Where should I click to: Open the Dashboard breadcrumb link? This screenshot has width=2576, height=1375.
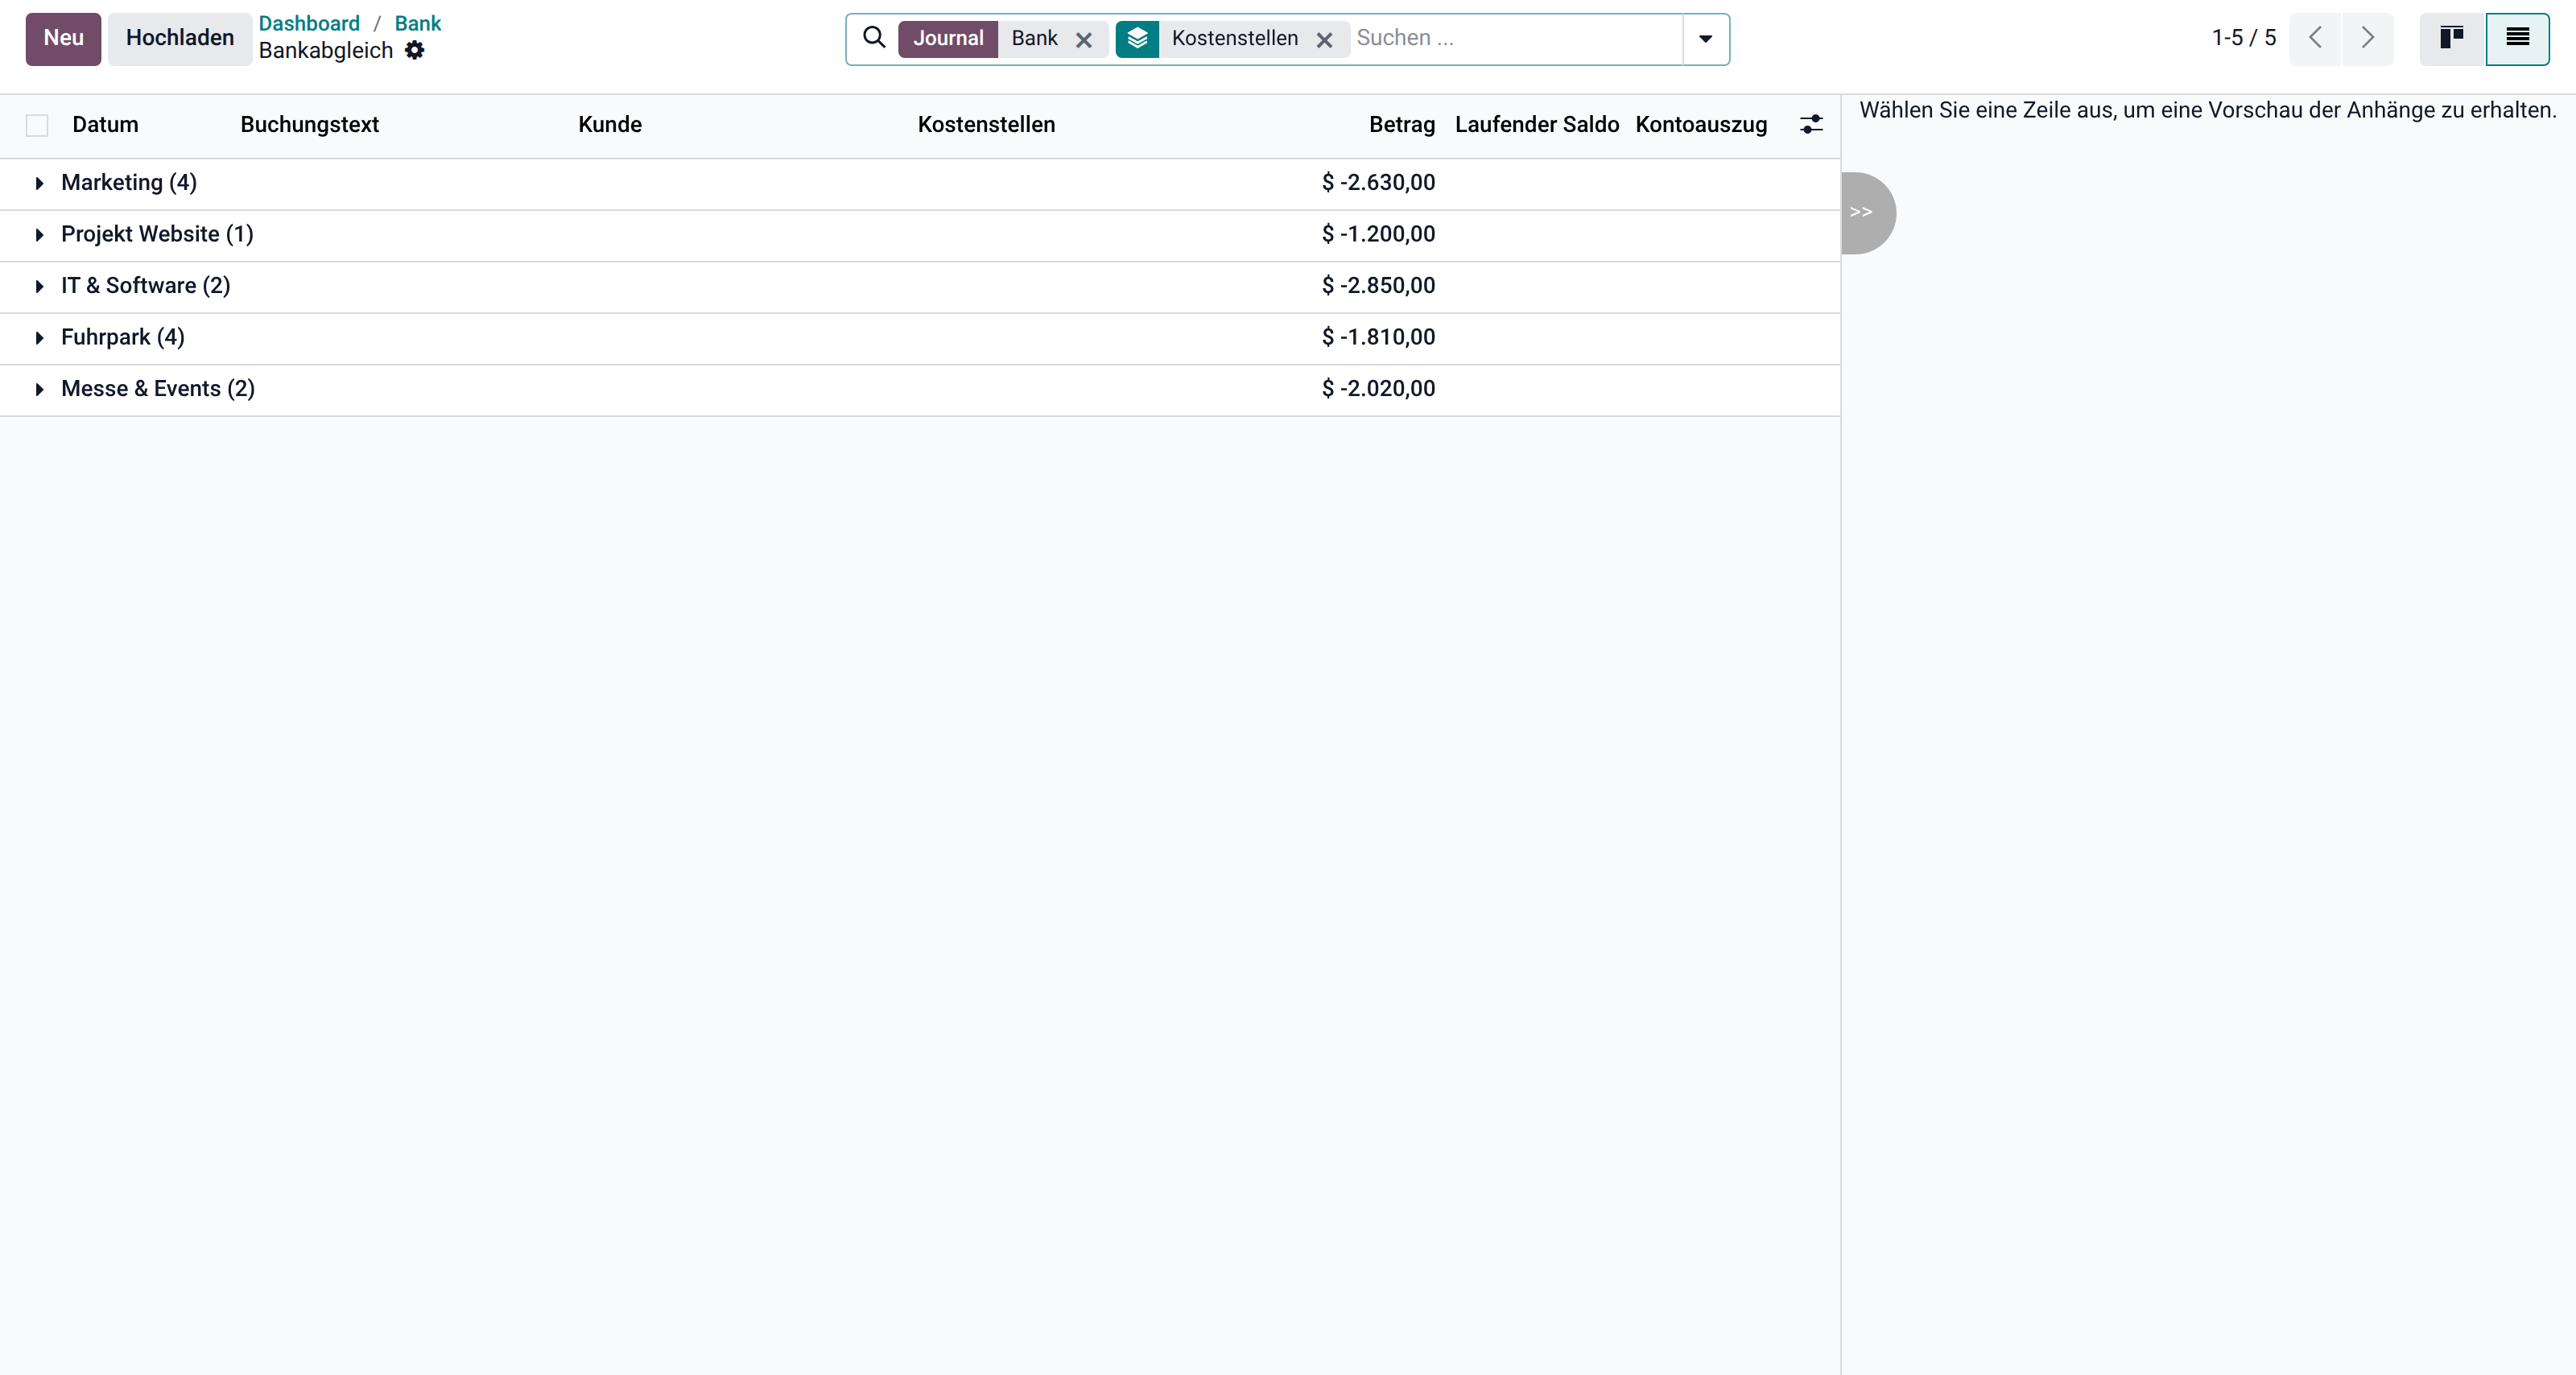pos(309,23)
